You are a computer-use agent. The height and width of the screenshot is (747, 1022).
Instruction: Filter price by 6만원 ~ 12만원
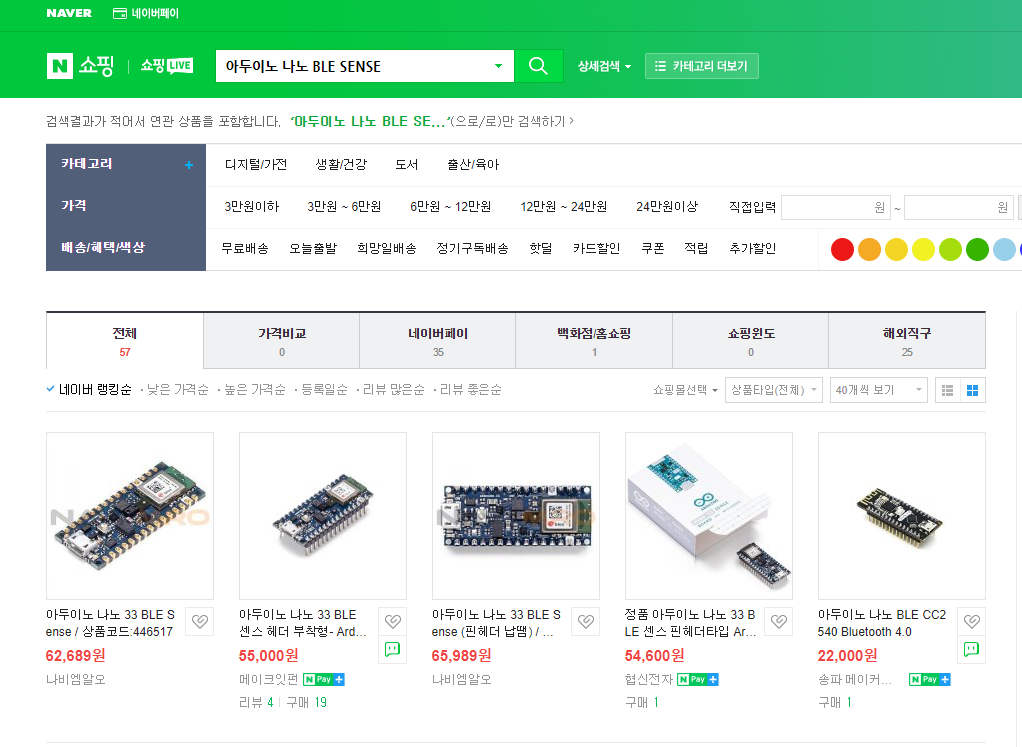[450, 207]
